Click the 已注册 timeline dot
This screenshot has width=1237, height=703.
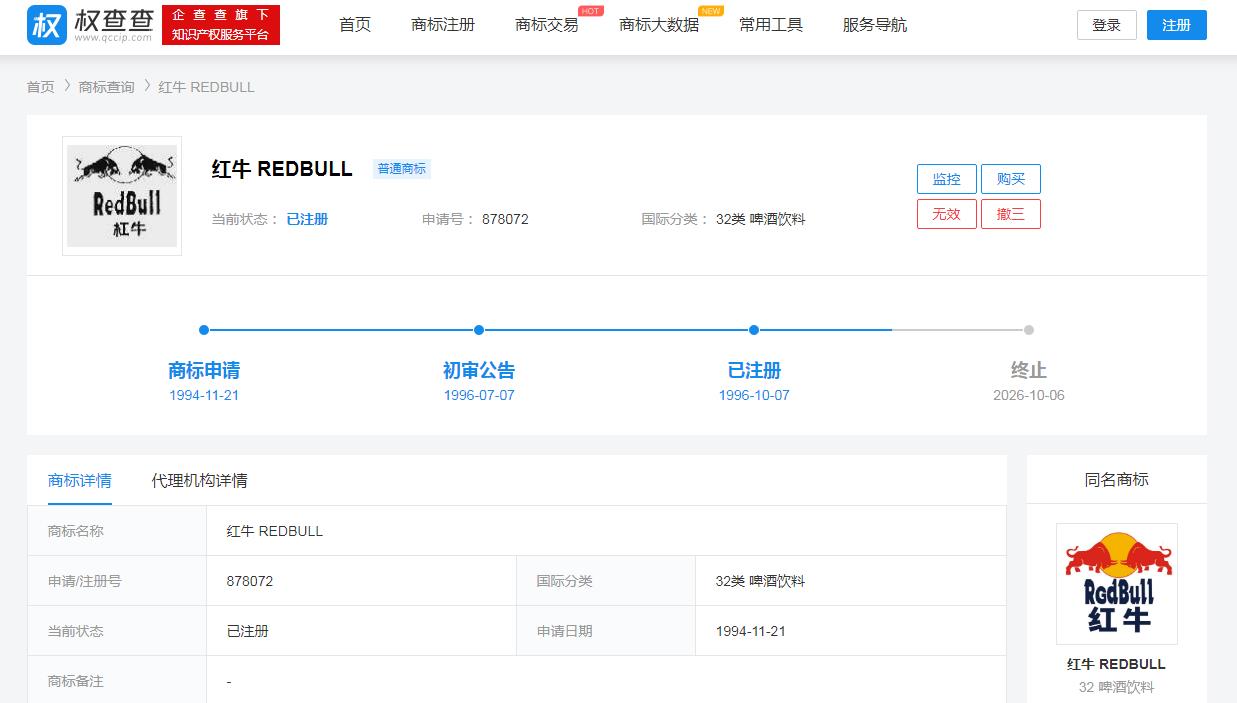tap(754, 330)
